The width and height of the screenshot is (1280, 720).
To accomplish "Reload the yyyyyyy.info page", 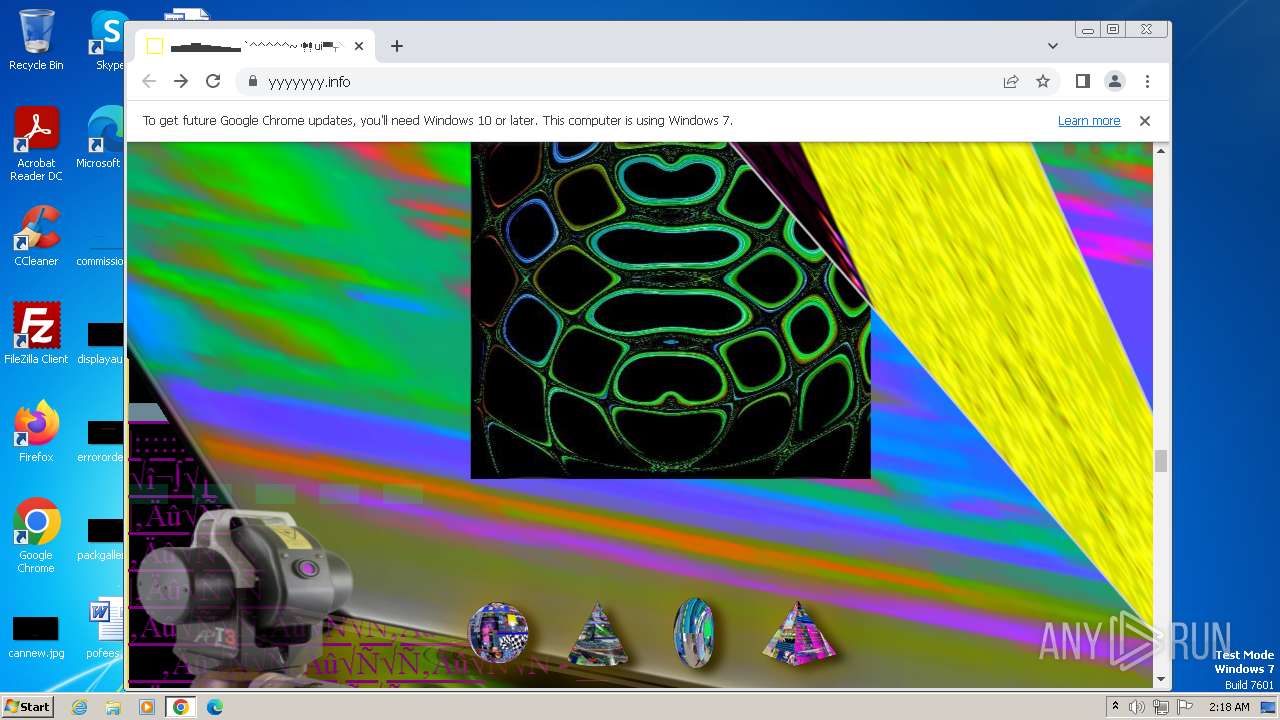I will pos(213,81).
